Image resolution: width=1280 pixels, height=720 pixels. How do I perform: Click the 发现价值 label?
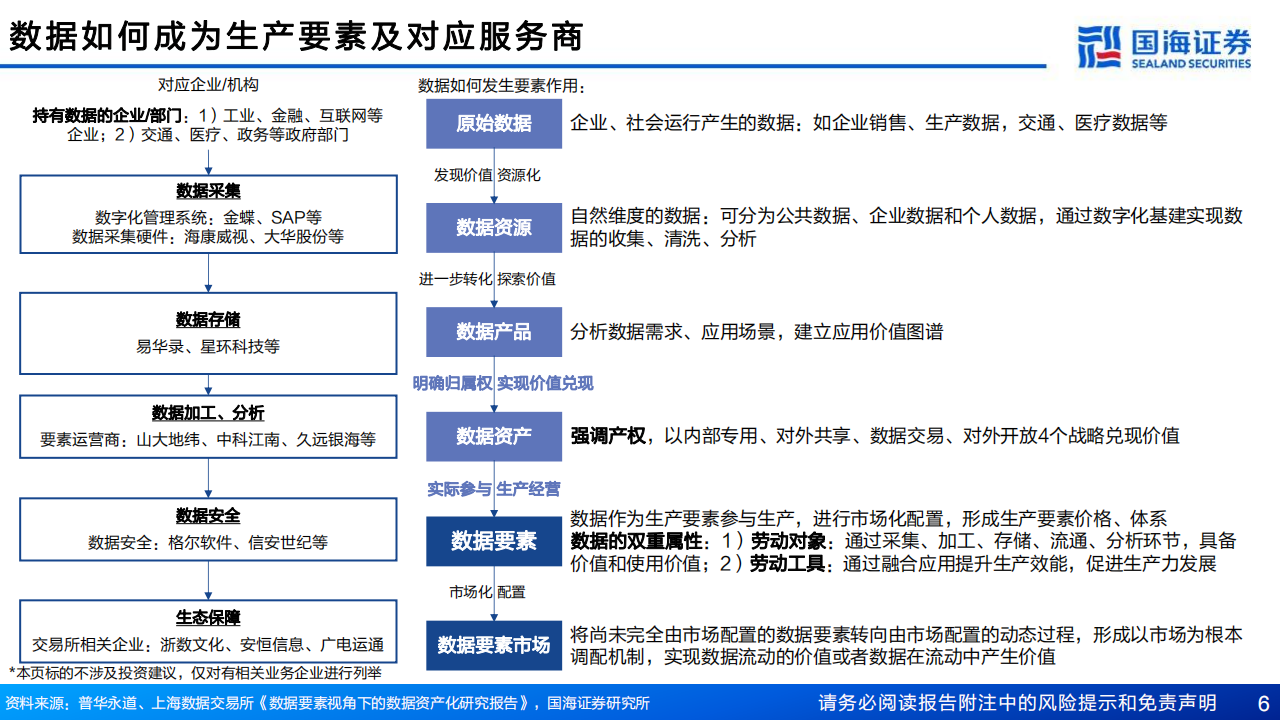[x=462, y=175]
